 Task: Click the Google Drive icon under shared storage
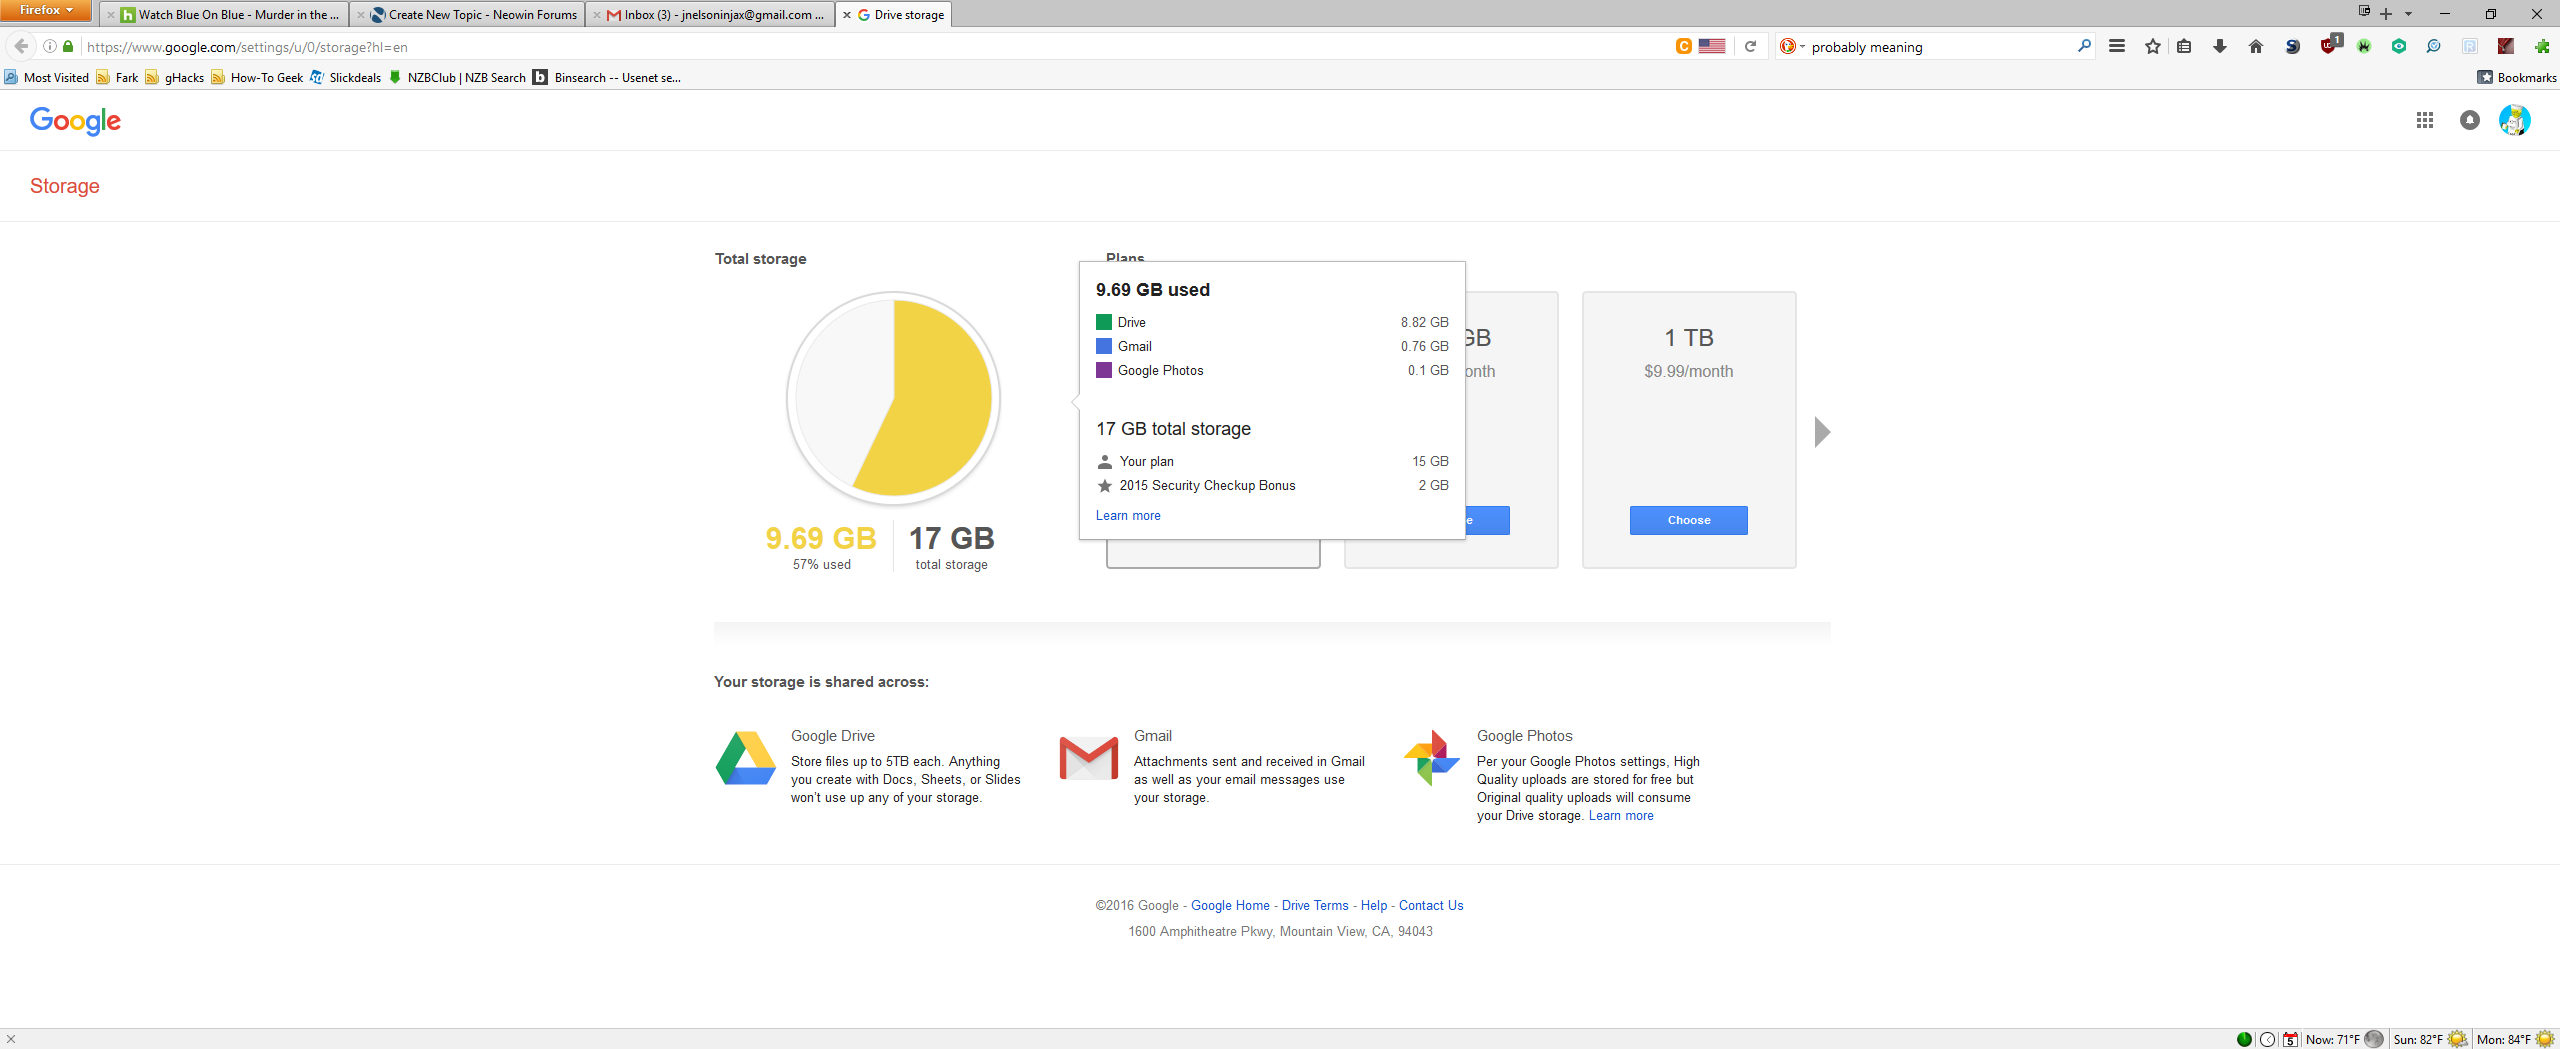coord(745,760)
